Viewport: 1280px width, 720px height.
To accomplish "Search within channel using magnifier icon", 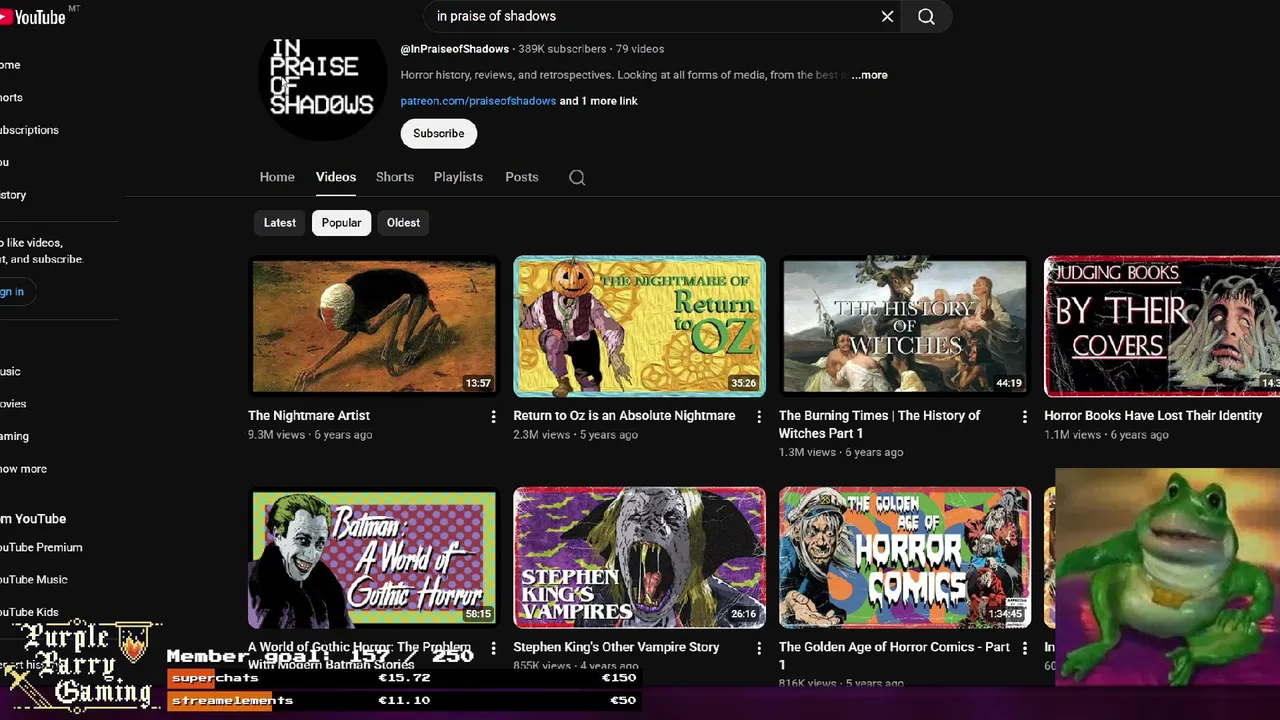I will 577,177.
